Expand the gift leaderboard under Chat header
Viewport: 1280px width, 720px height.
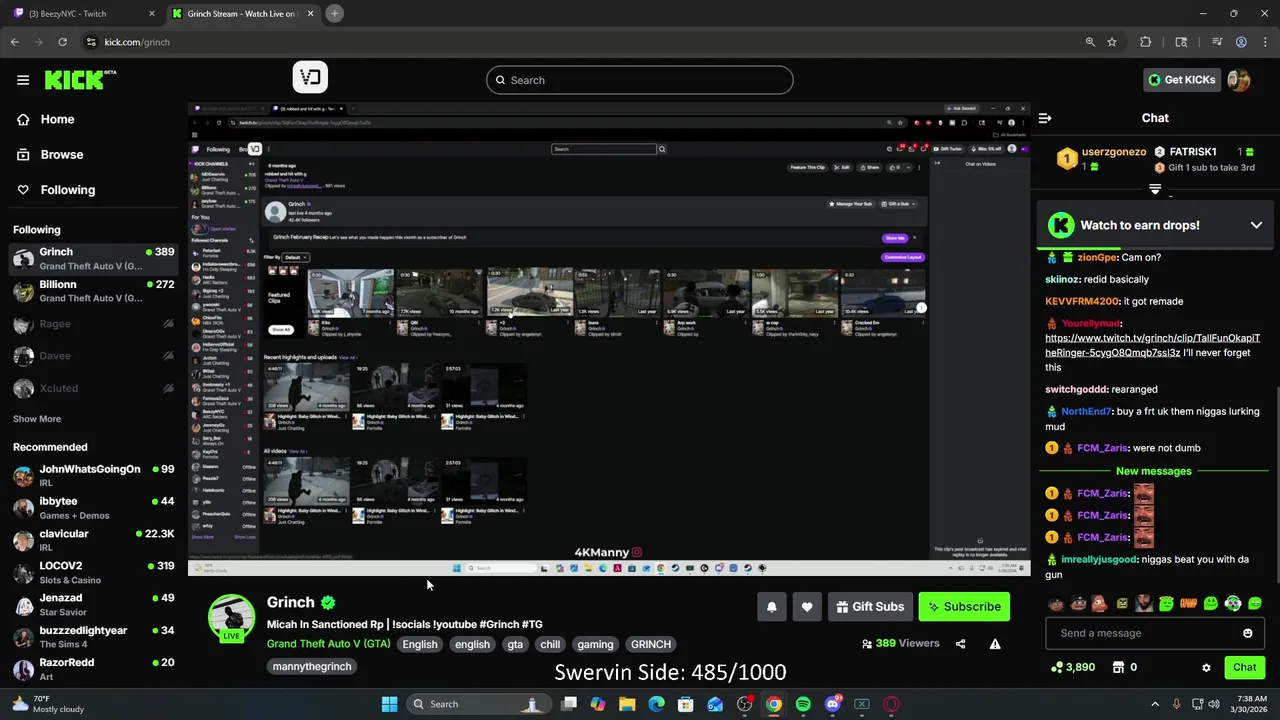(1155, 189)
